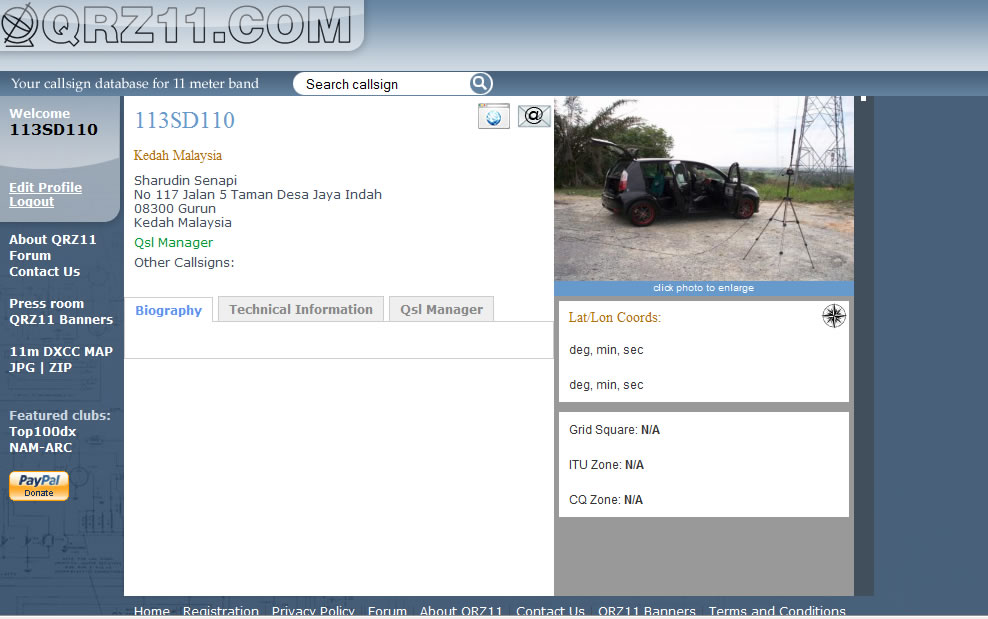Click the QRZ11.COM globe logo
This screenshot has height=619, width=988.
pyautogui.click(x=19, y=25)
